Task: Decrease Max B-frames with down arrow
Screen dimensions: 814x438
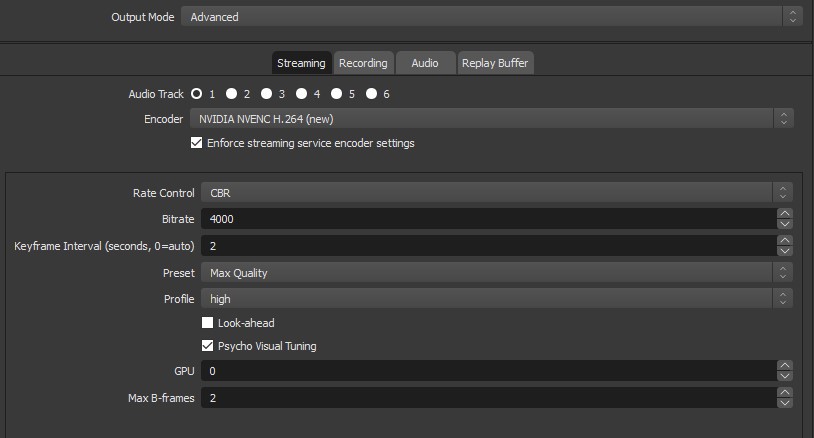Action: (784, 403)
